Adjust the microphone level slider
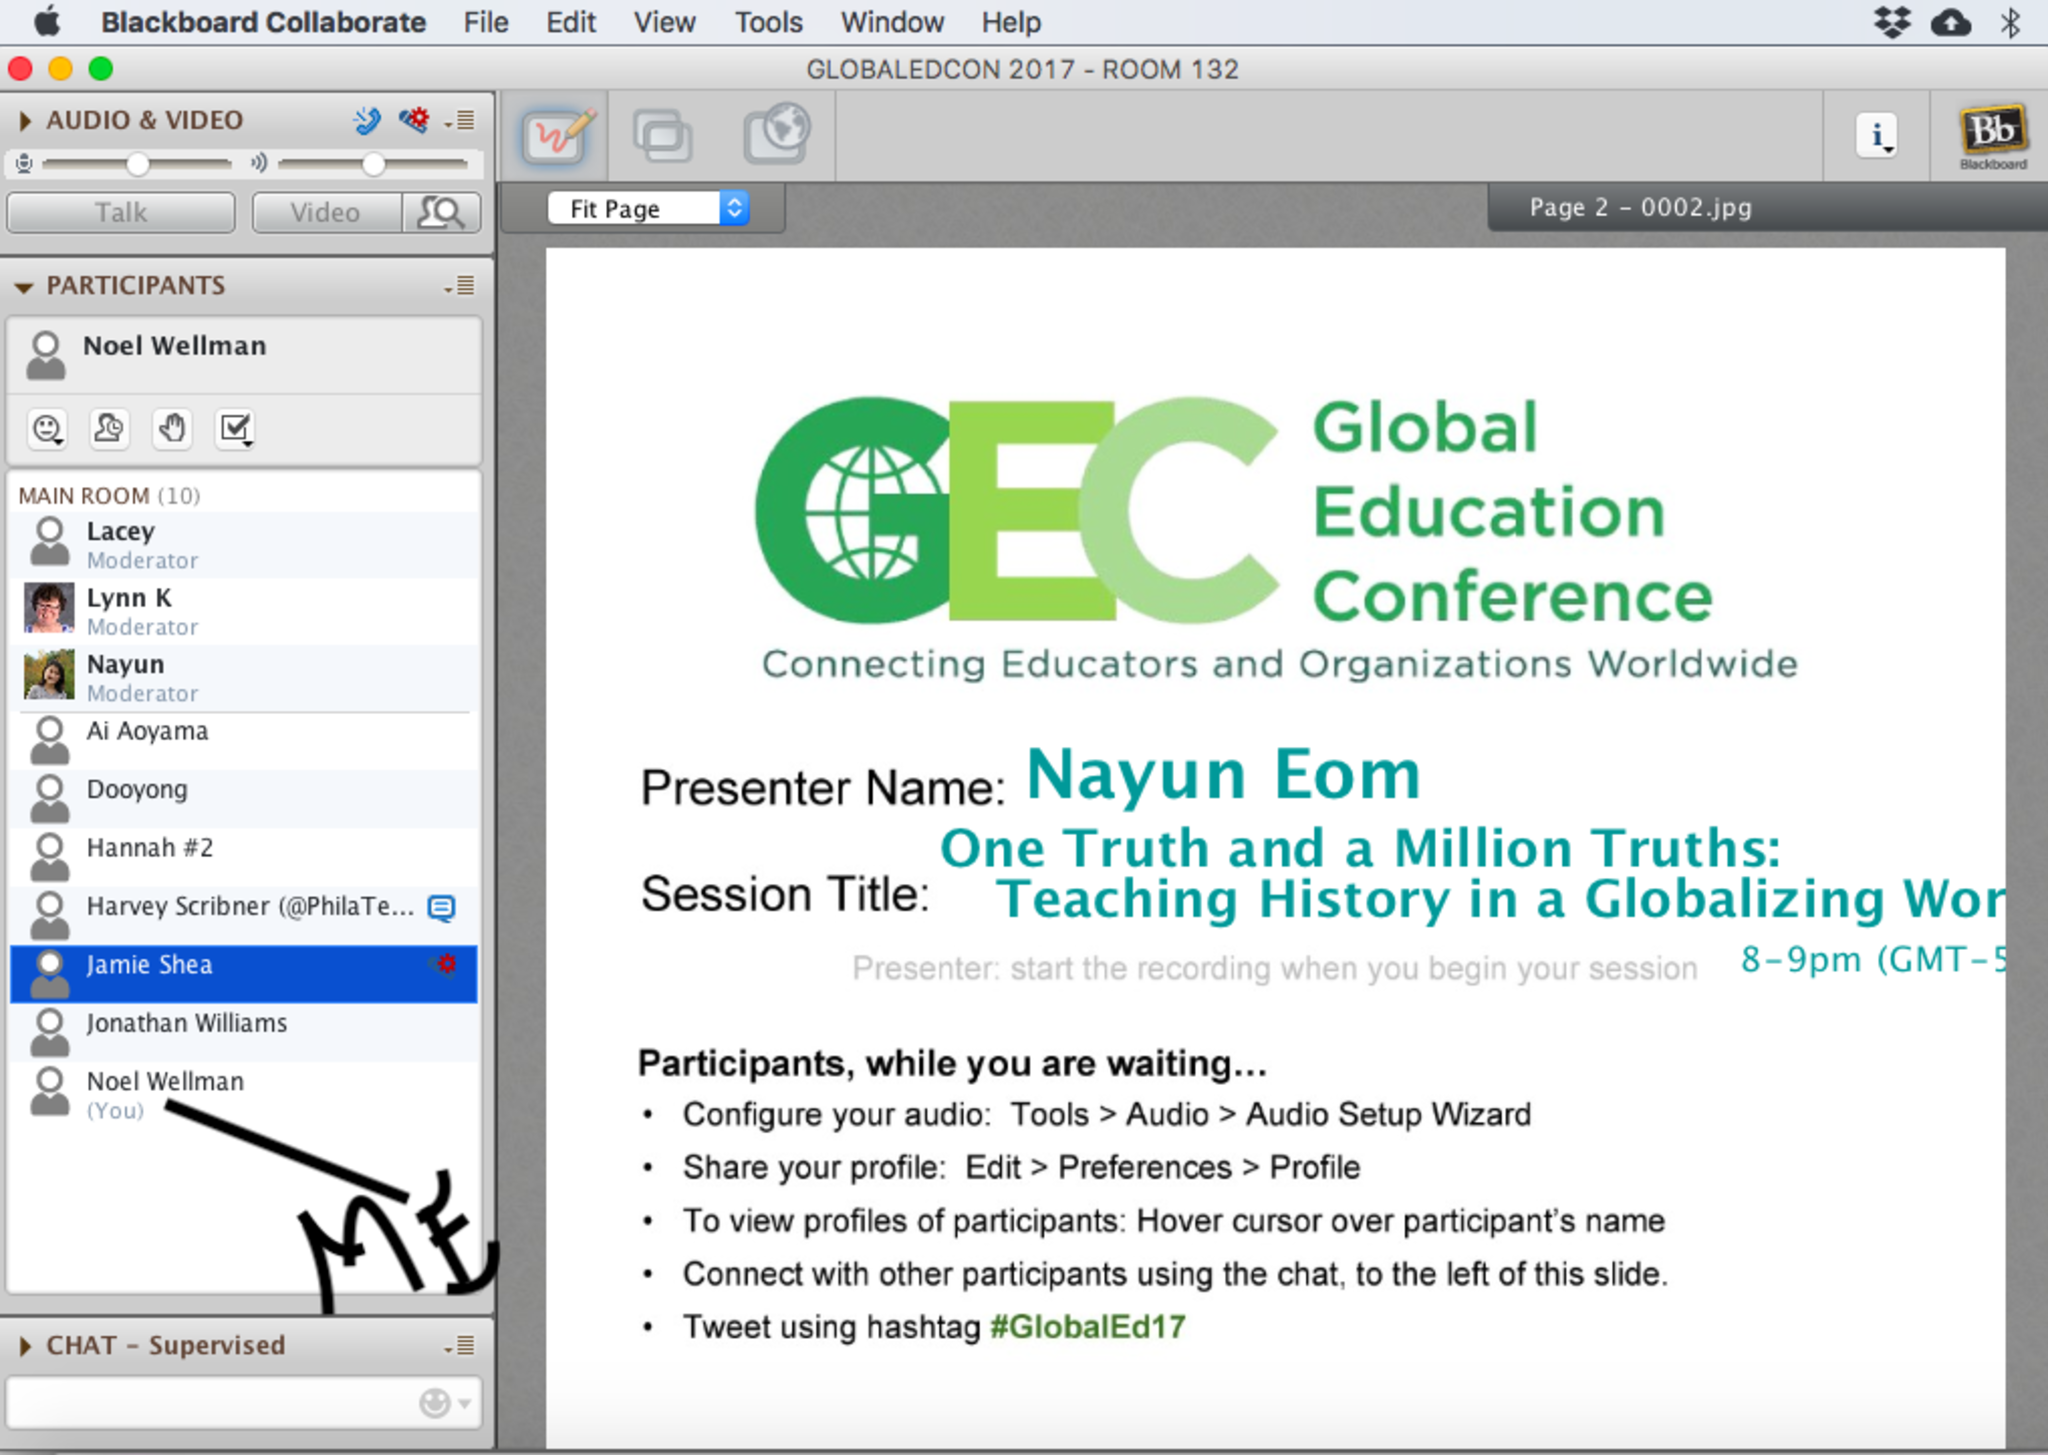Viewport: 2048px width, 1455px height. 138,163
